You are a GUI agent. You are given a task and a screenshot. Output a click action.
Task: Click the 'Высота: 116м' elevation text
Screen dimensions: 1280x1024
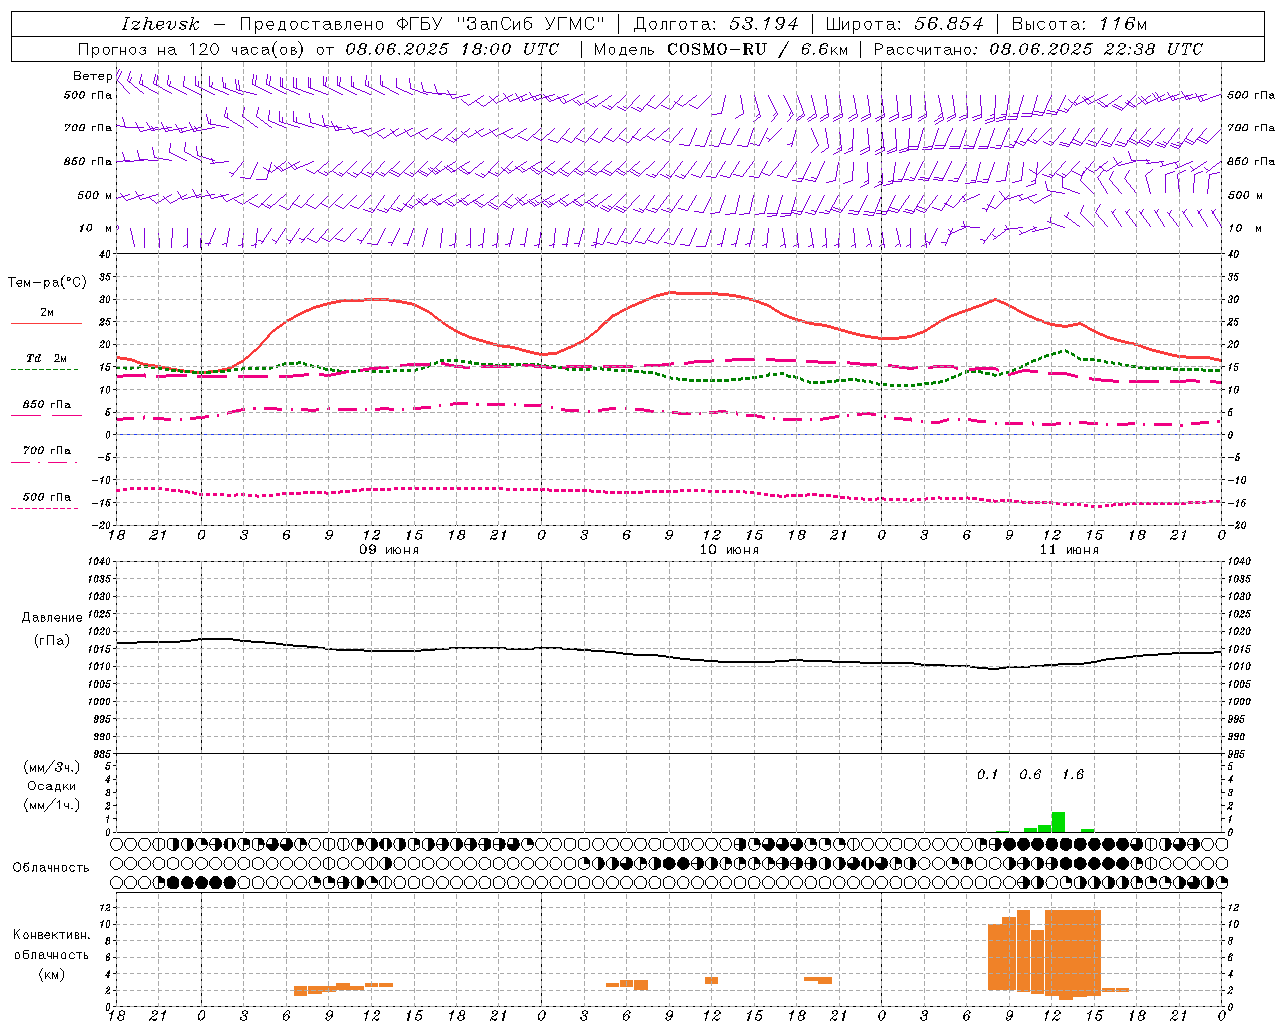pyautogui.click(x=1079, y=24)
